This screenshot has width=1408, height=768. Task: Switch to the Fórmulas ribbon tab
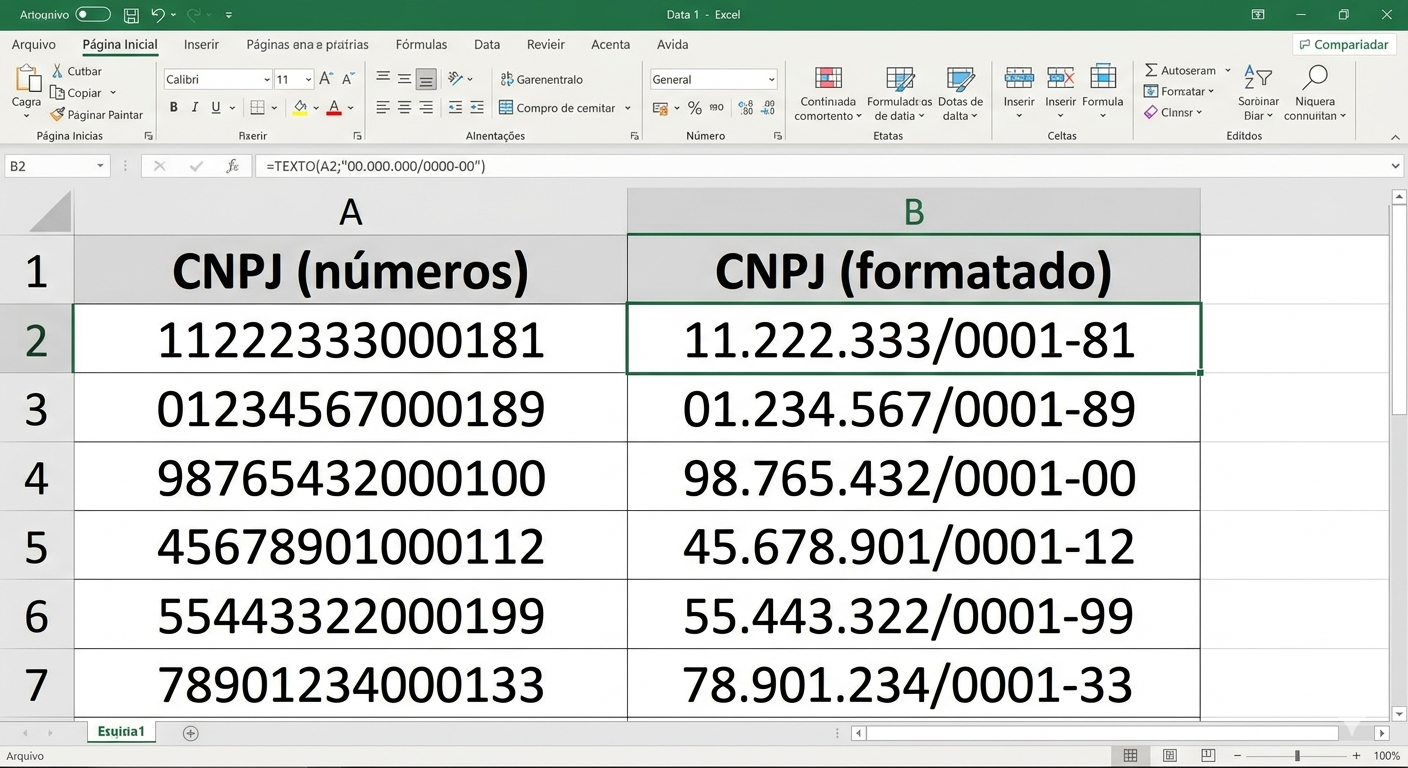pos(421,44)
